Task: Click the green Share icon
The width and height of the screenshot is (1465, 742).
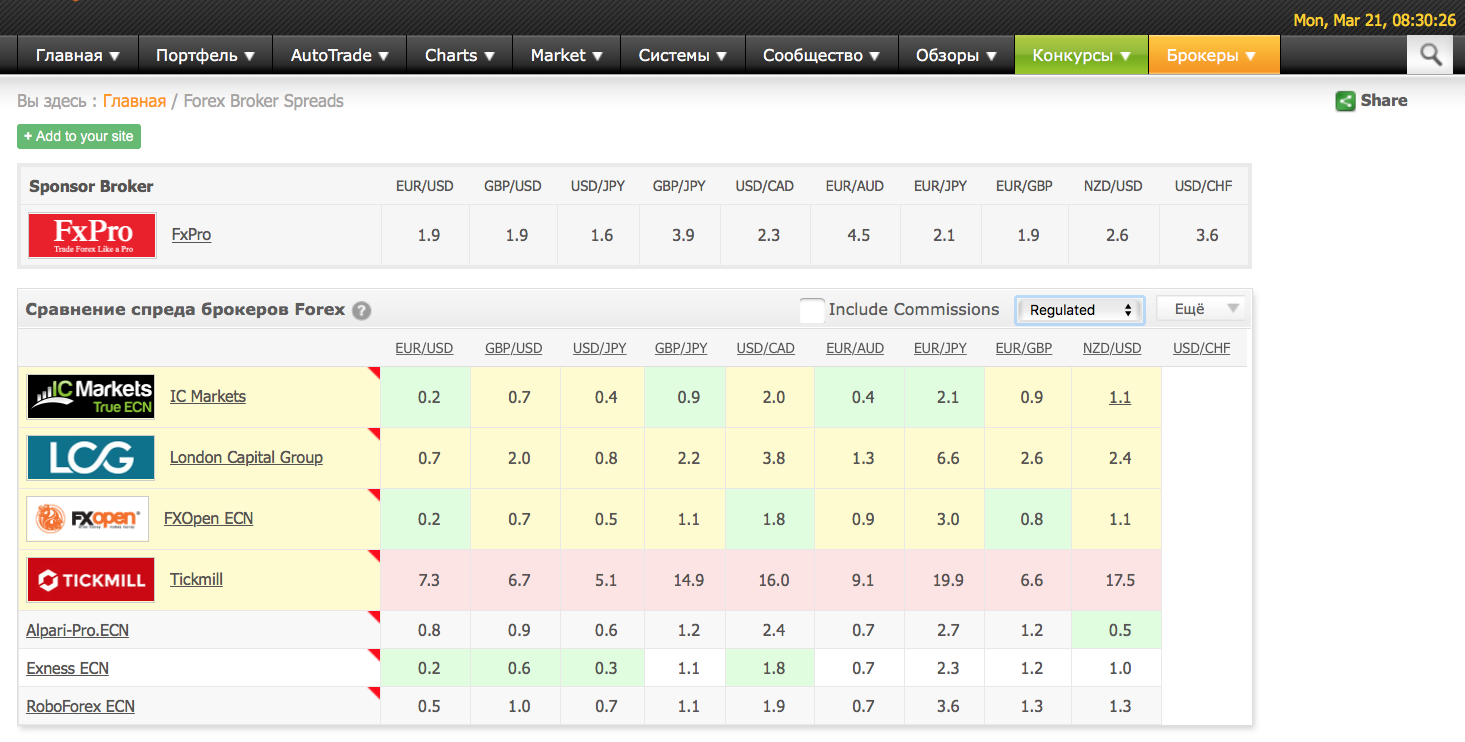Action: pyautogui.click(x=1345, y=101)
